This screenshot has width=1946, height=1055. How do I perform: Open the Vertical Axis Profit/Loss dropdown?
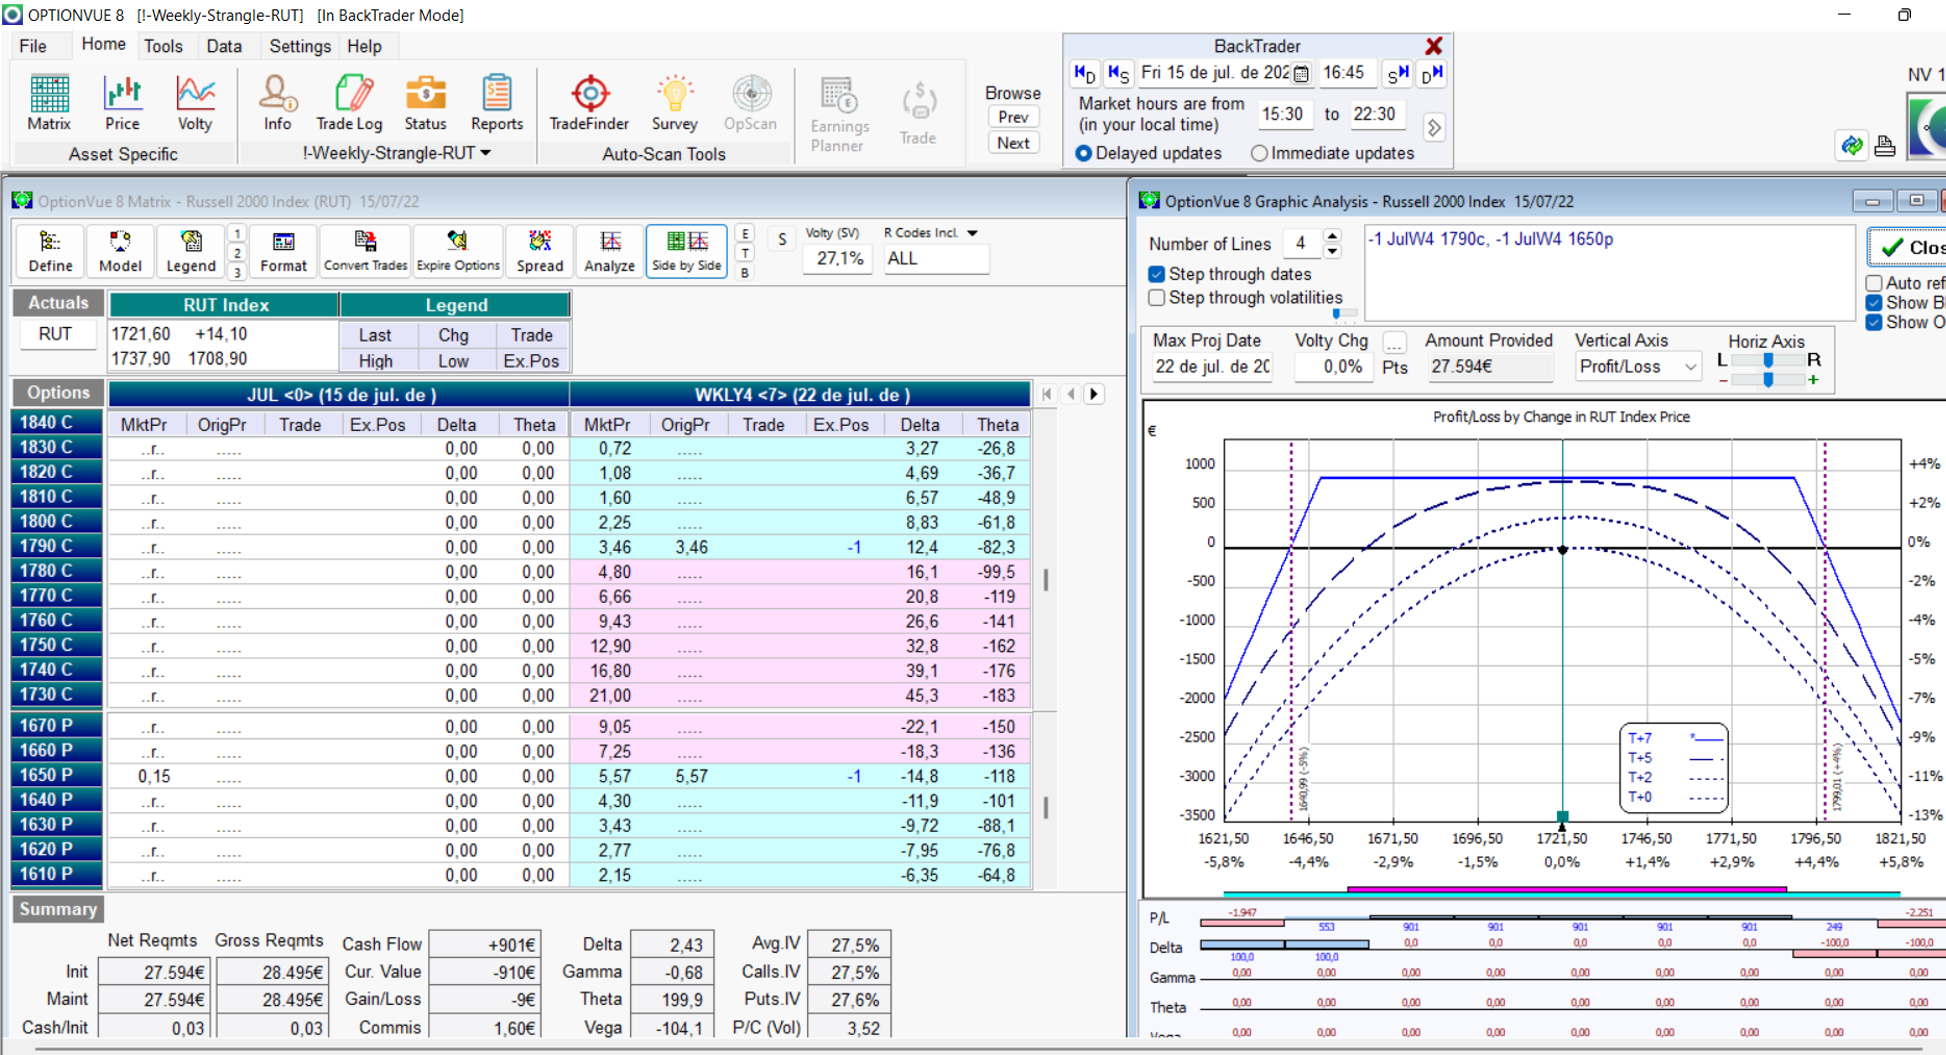tap(1690, 367)
